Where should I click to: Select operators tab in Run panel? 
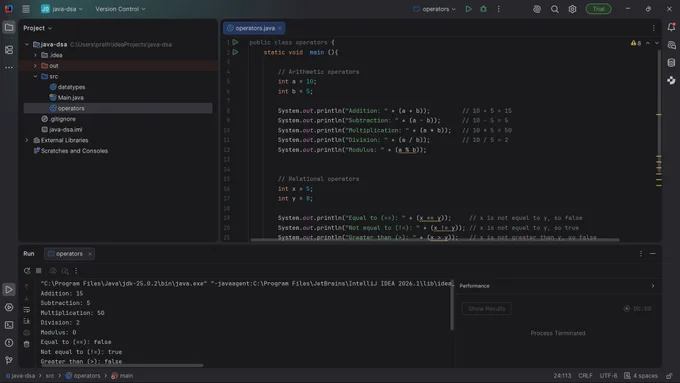coord(69,254)
